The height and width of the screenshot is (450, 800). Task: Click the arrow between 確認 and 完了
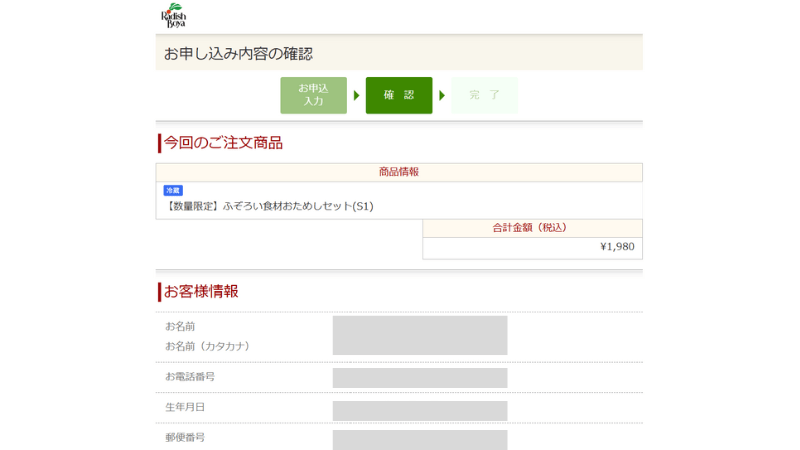pos(442,96)
